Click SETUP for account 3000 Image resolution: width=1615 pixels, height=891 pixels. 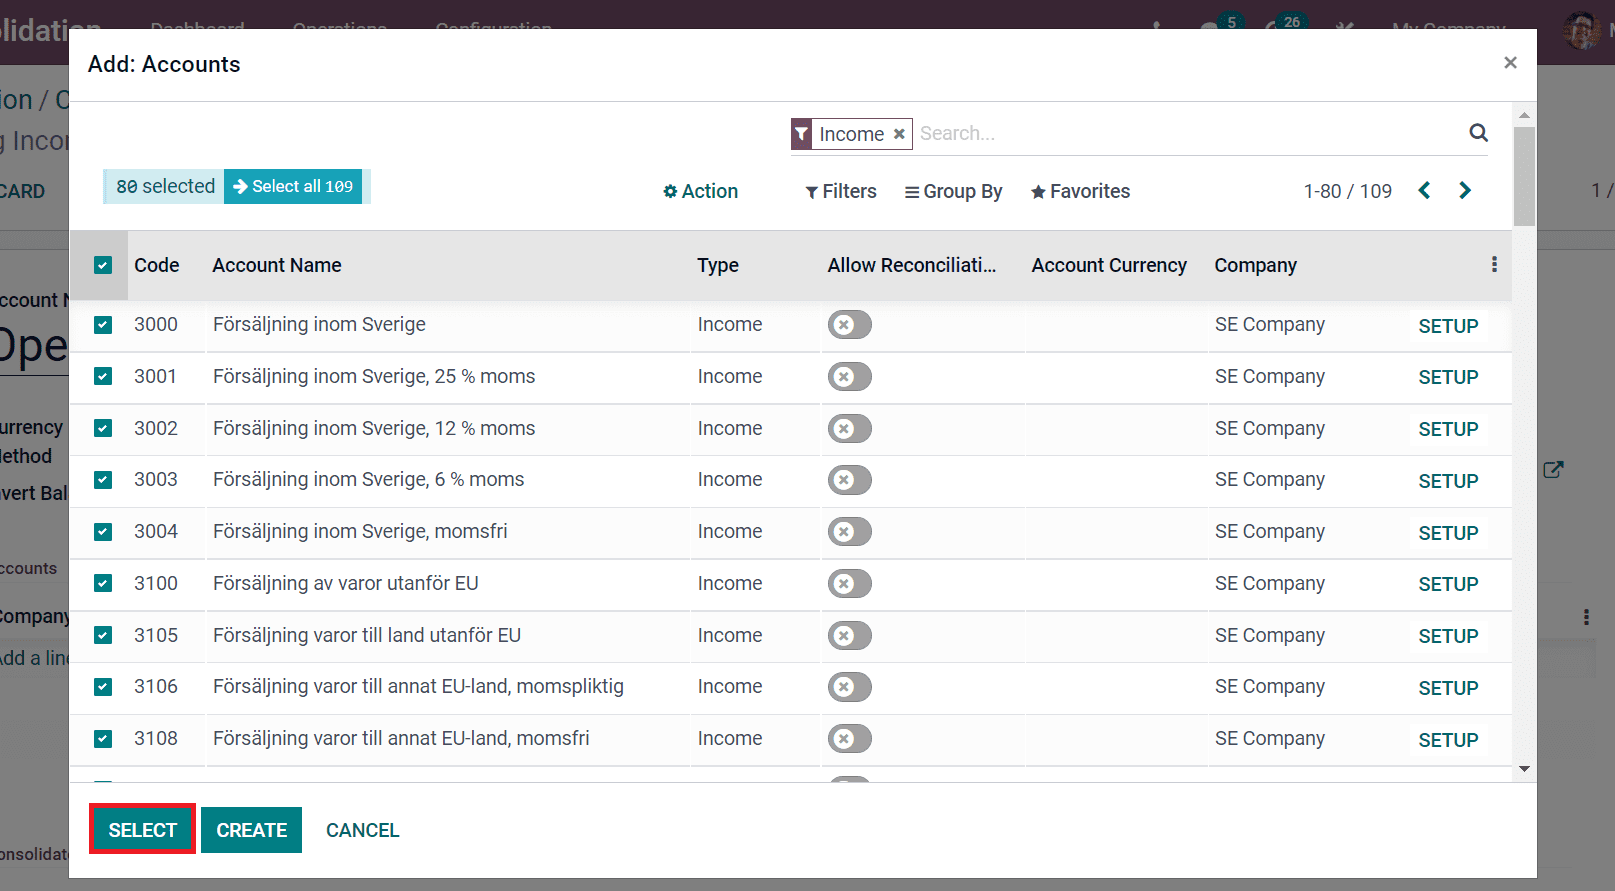pyautogui.click(x=1448, y=326)
